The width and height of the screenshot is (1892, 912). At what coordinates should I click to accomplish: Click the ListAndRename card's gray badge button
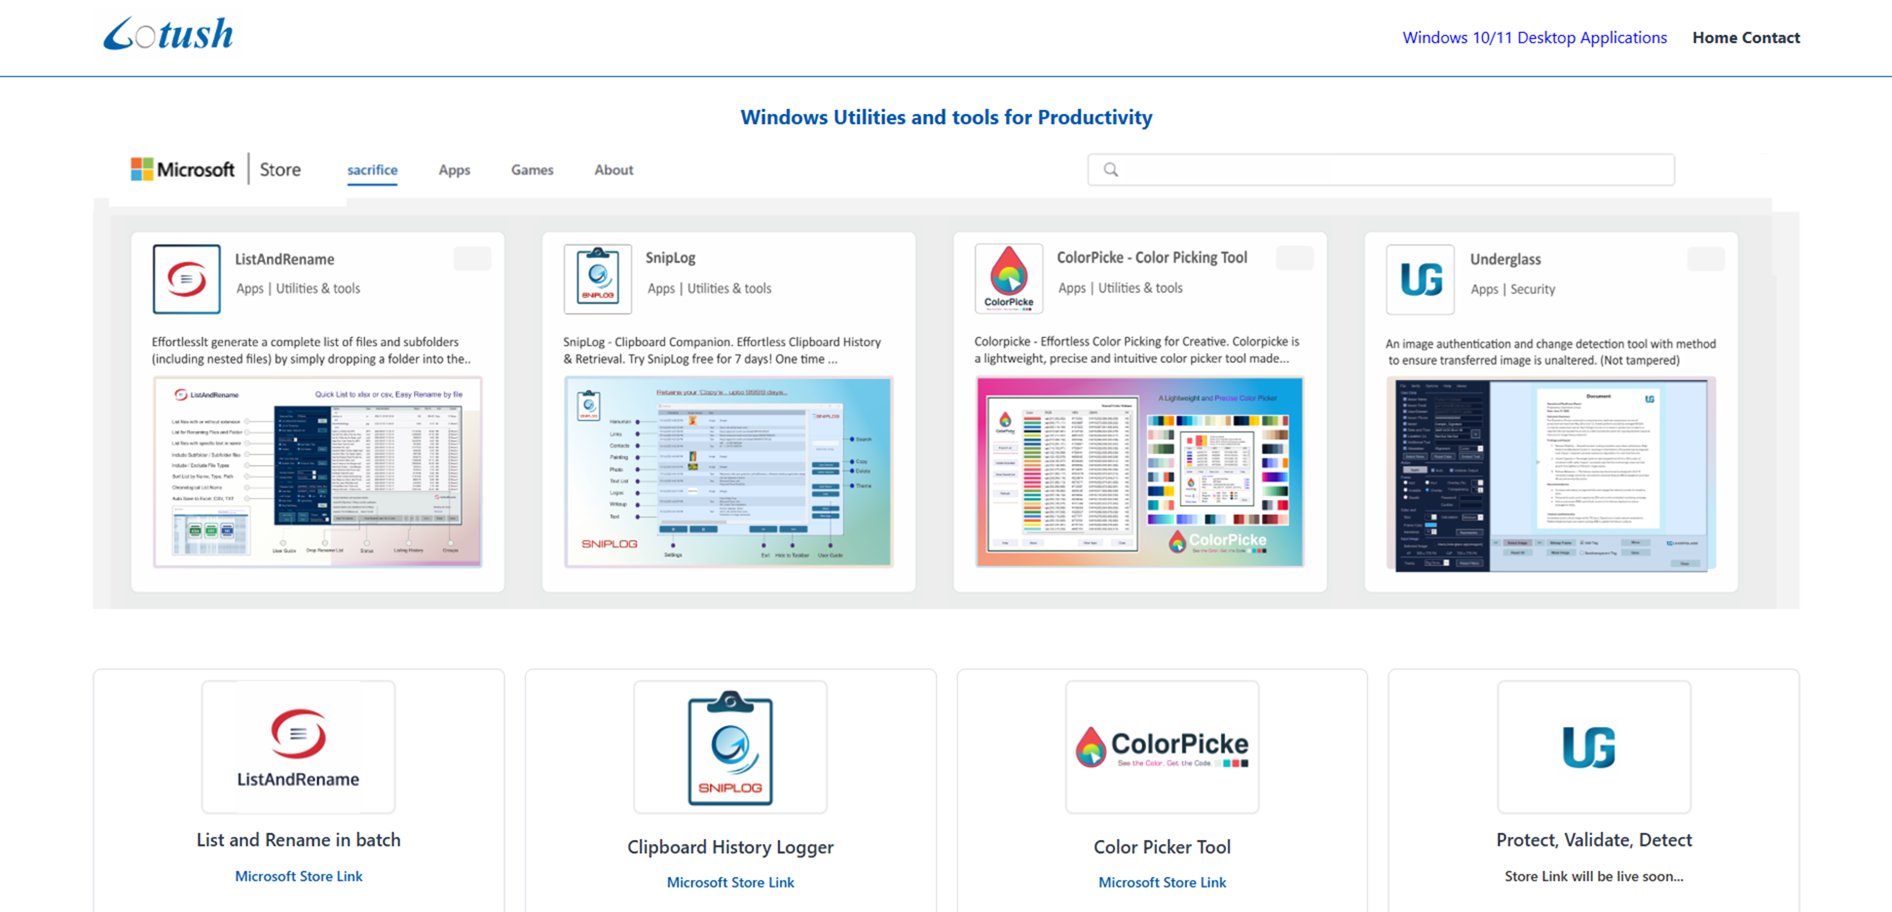coord(472,259)
